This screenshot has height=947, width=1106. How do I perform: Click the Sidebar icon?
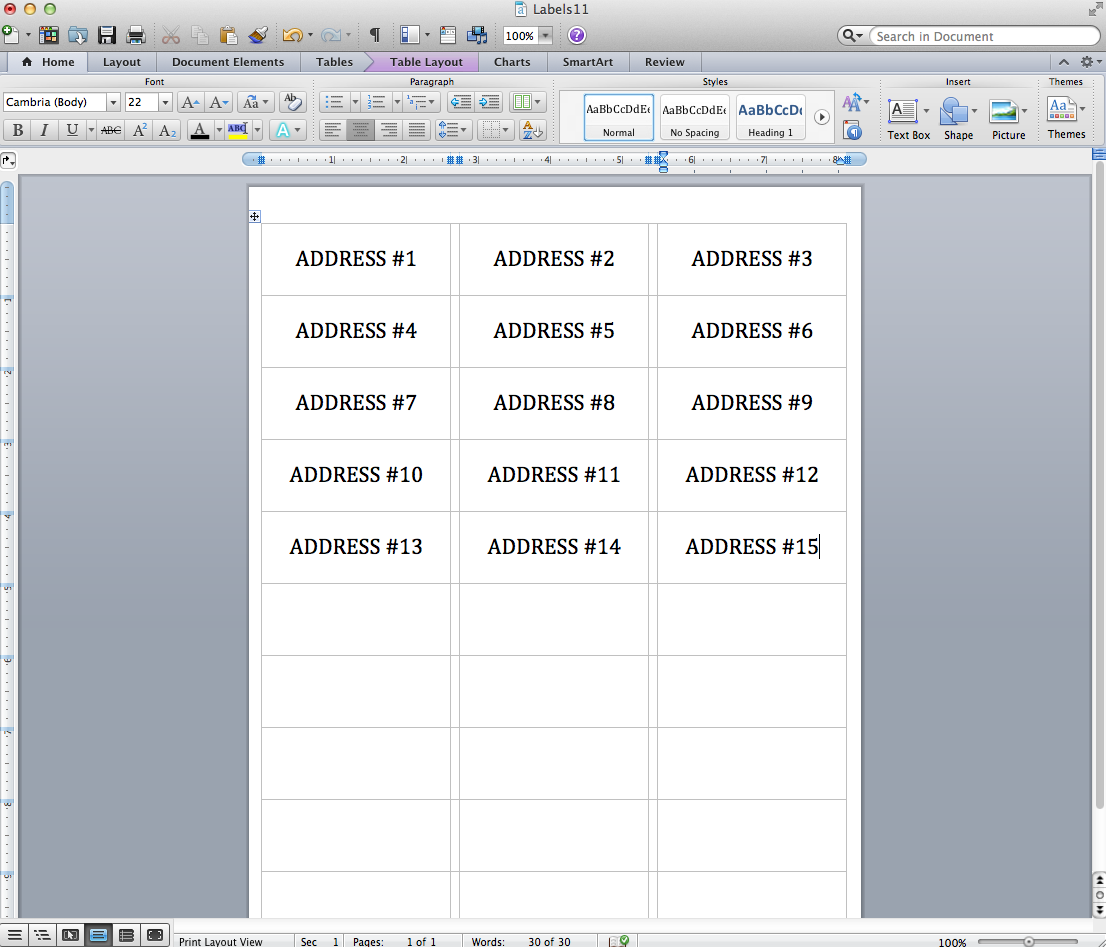tap(410, 35)
